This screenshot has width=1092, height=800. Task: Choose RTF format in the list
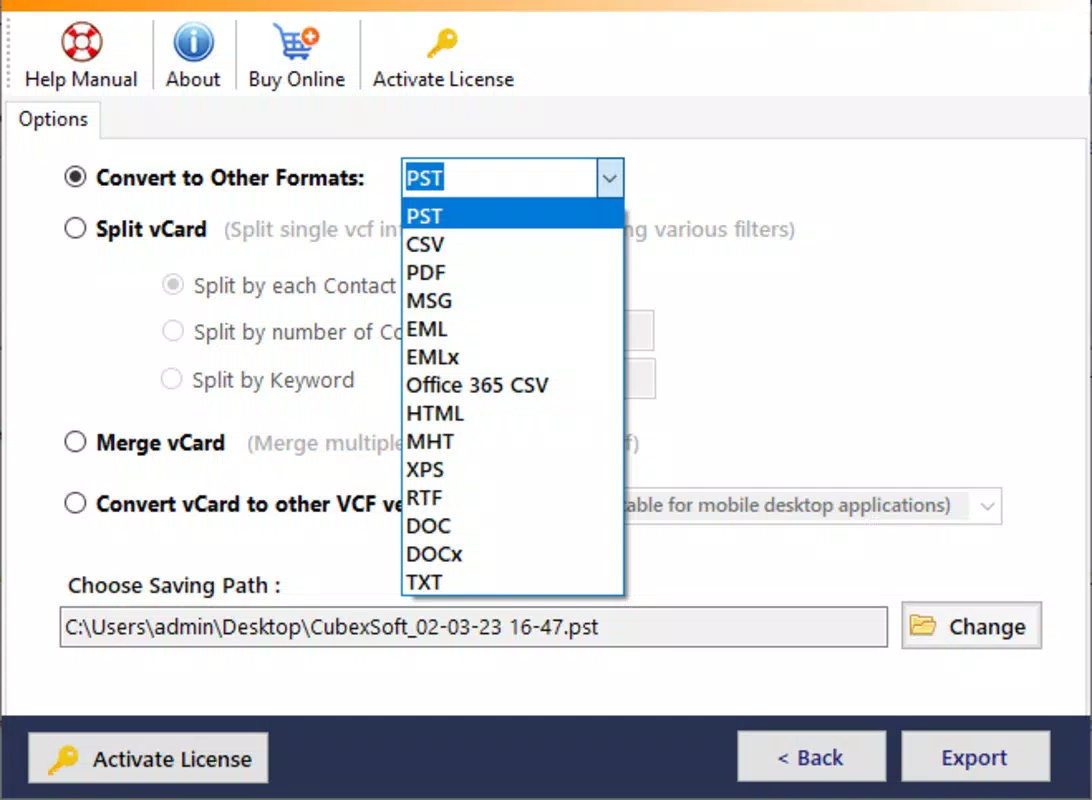(x=513, y=497)
